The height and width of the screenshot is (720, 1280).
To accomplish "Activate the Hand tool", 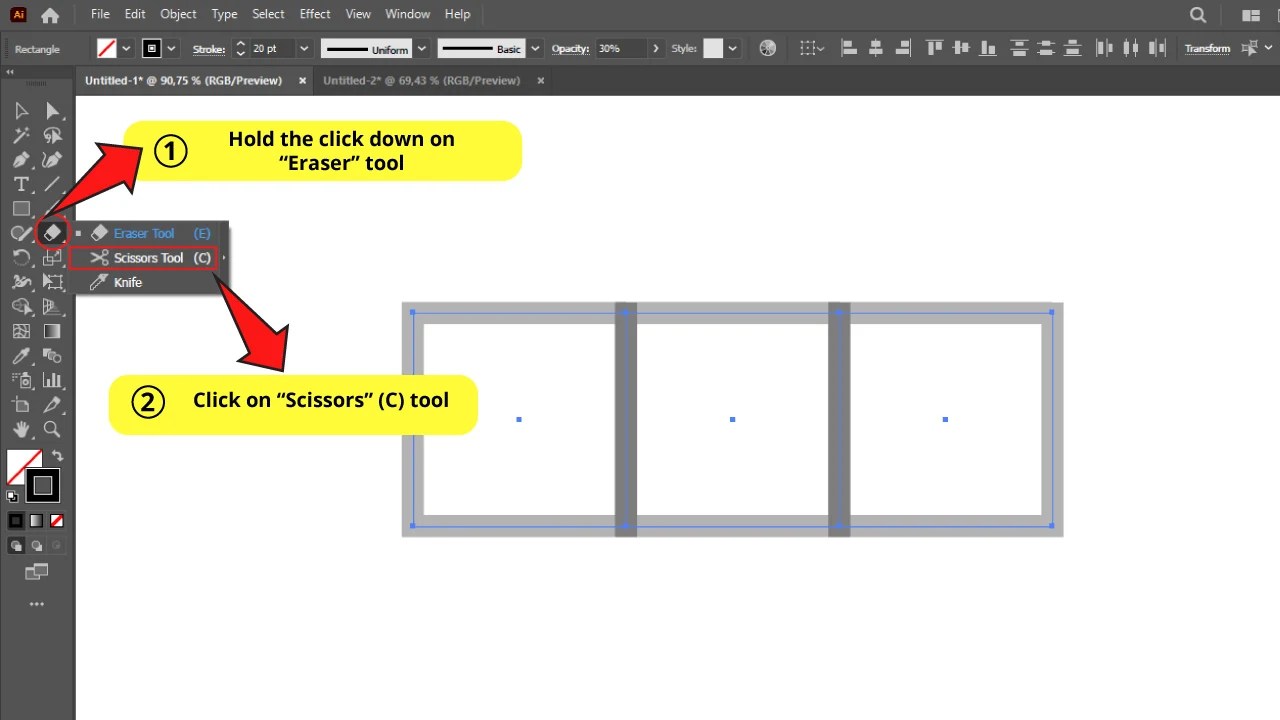I will click(x=21, y=429).
